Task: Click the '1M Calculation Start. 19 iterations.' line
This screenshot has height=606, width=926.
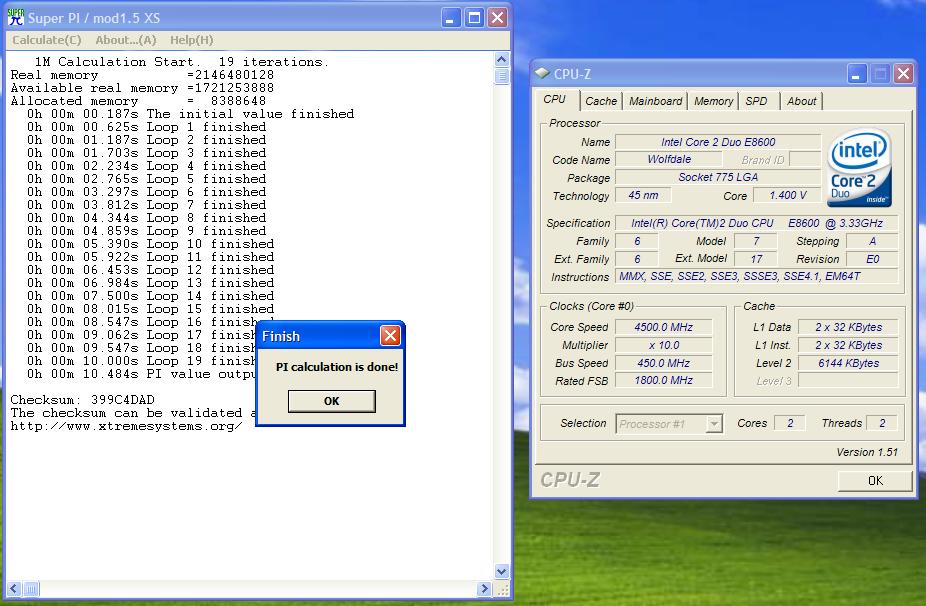Action: [x=181, y=62]
